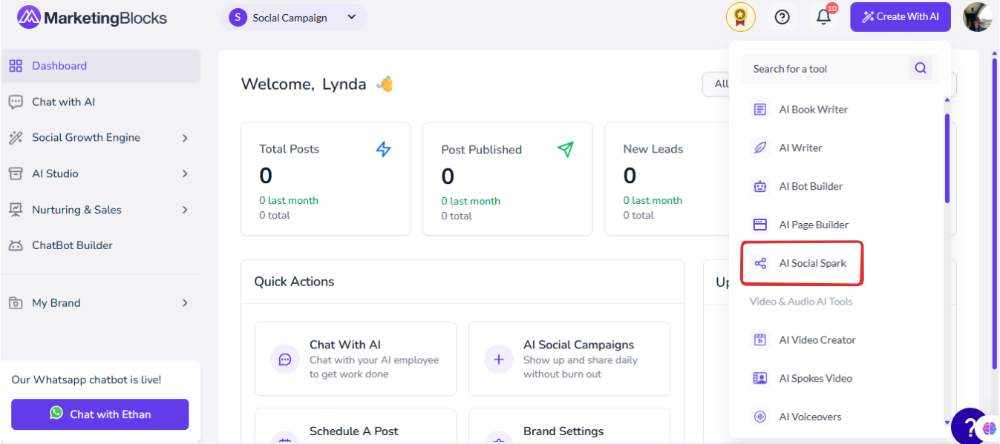Click the Post Published paper plane icon
Image resolution: width=1000 pixels, height=444 pixels.
pyautogui.click(x=565, y=149)
